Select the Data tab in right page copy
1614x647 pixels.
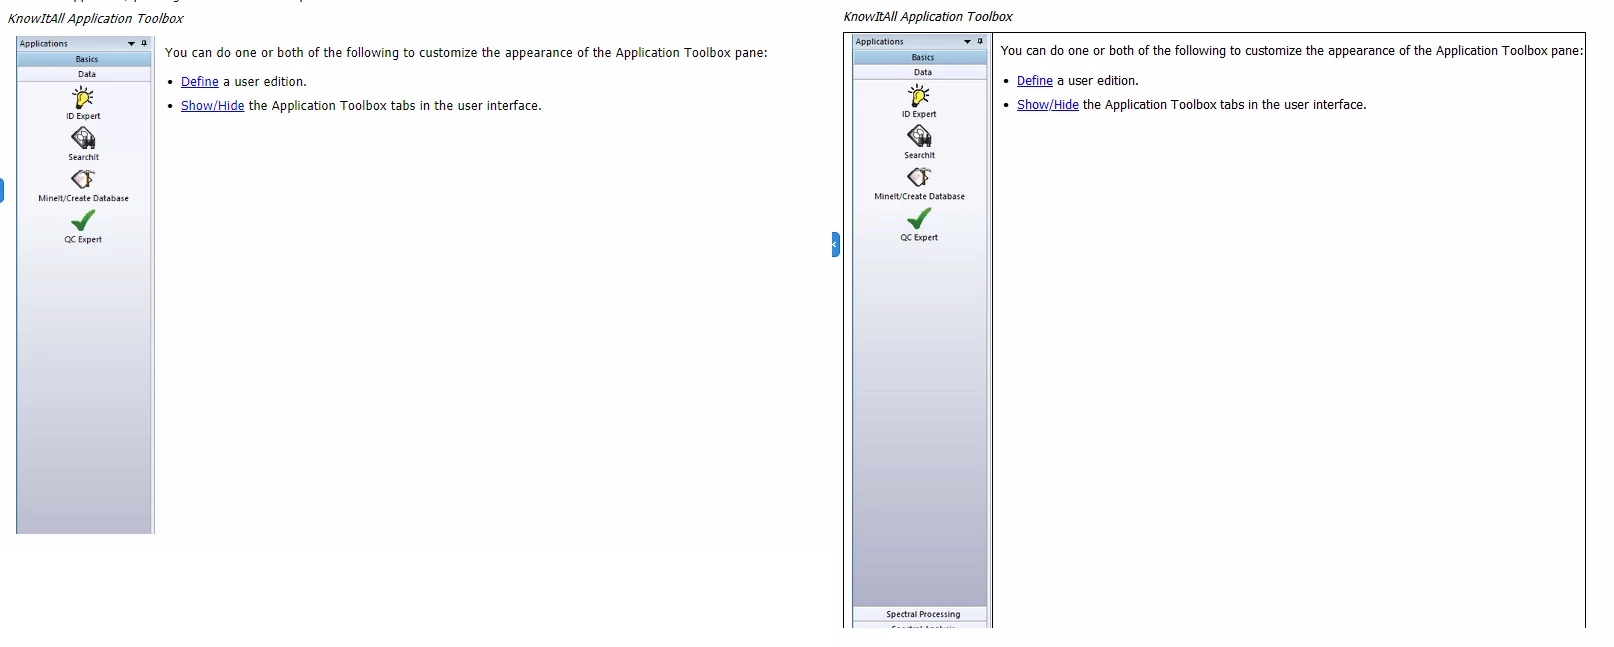pyautogui.click(x=922, y=72)
